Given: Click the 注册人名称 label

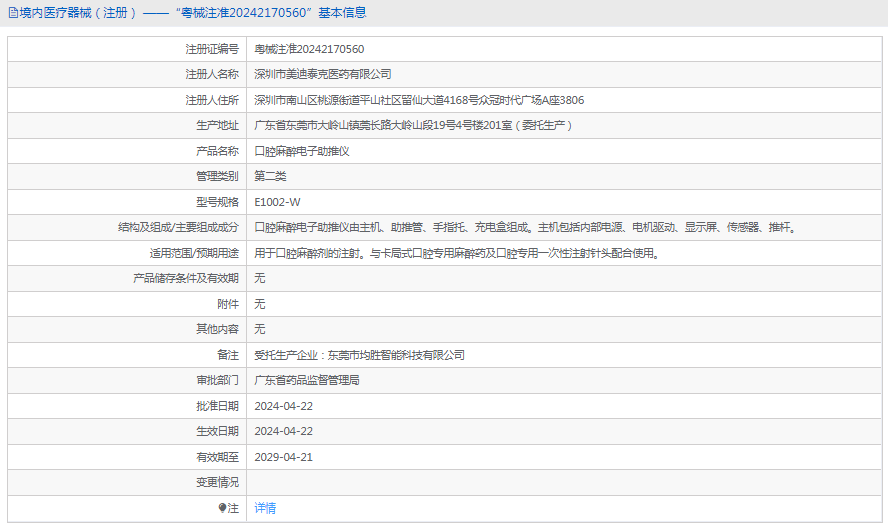Looking at the screenshot, I should coord(212,74).
